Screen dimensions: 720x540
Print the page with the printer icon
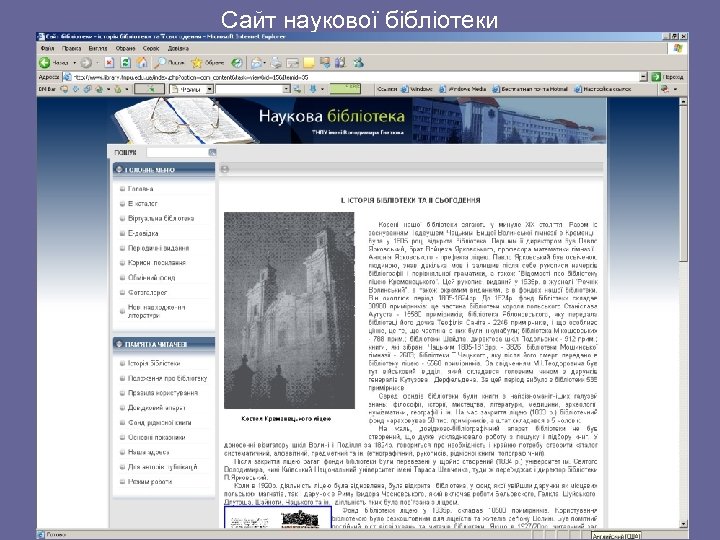pos(276,62)
